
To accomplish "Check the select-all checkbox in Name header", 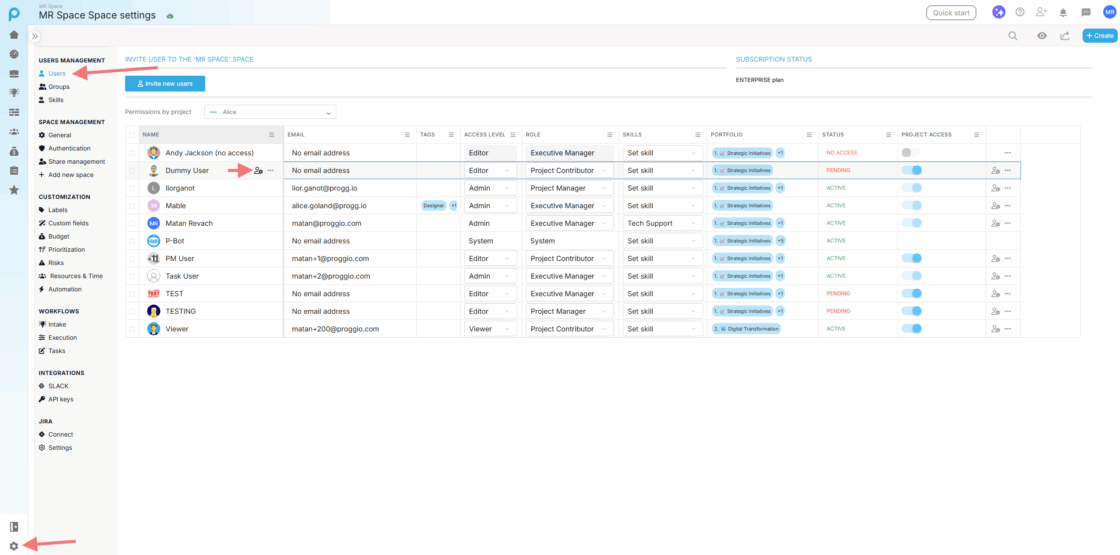I will [x=132, y=134].
